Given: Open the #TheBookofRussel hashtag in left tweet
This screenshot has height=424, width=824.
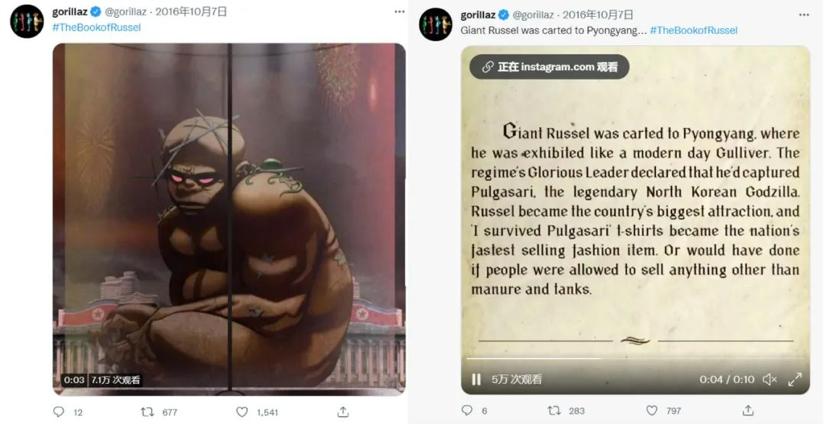Looking at the screenshot, I should (x=96, y=27).
